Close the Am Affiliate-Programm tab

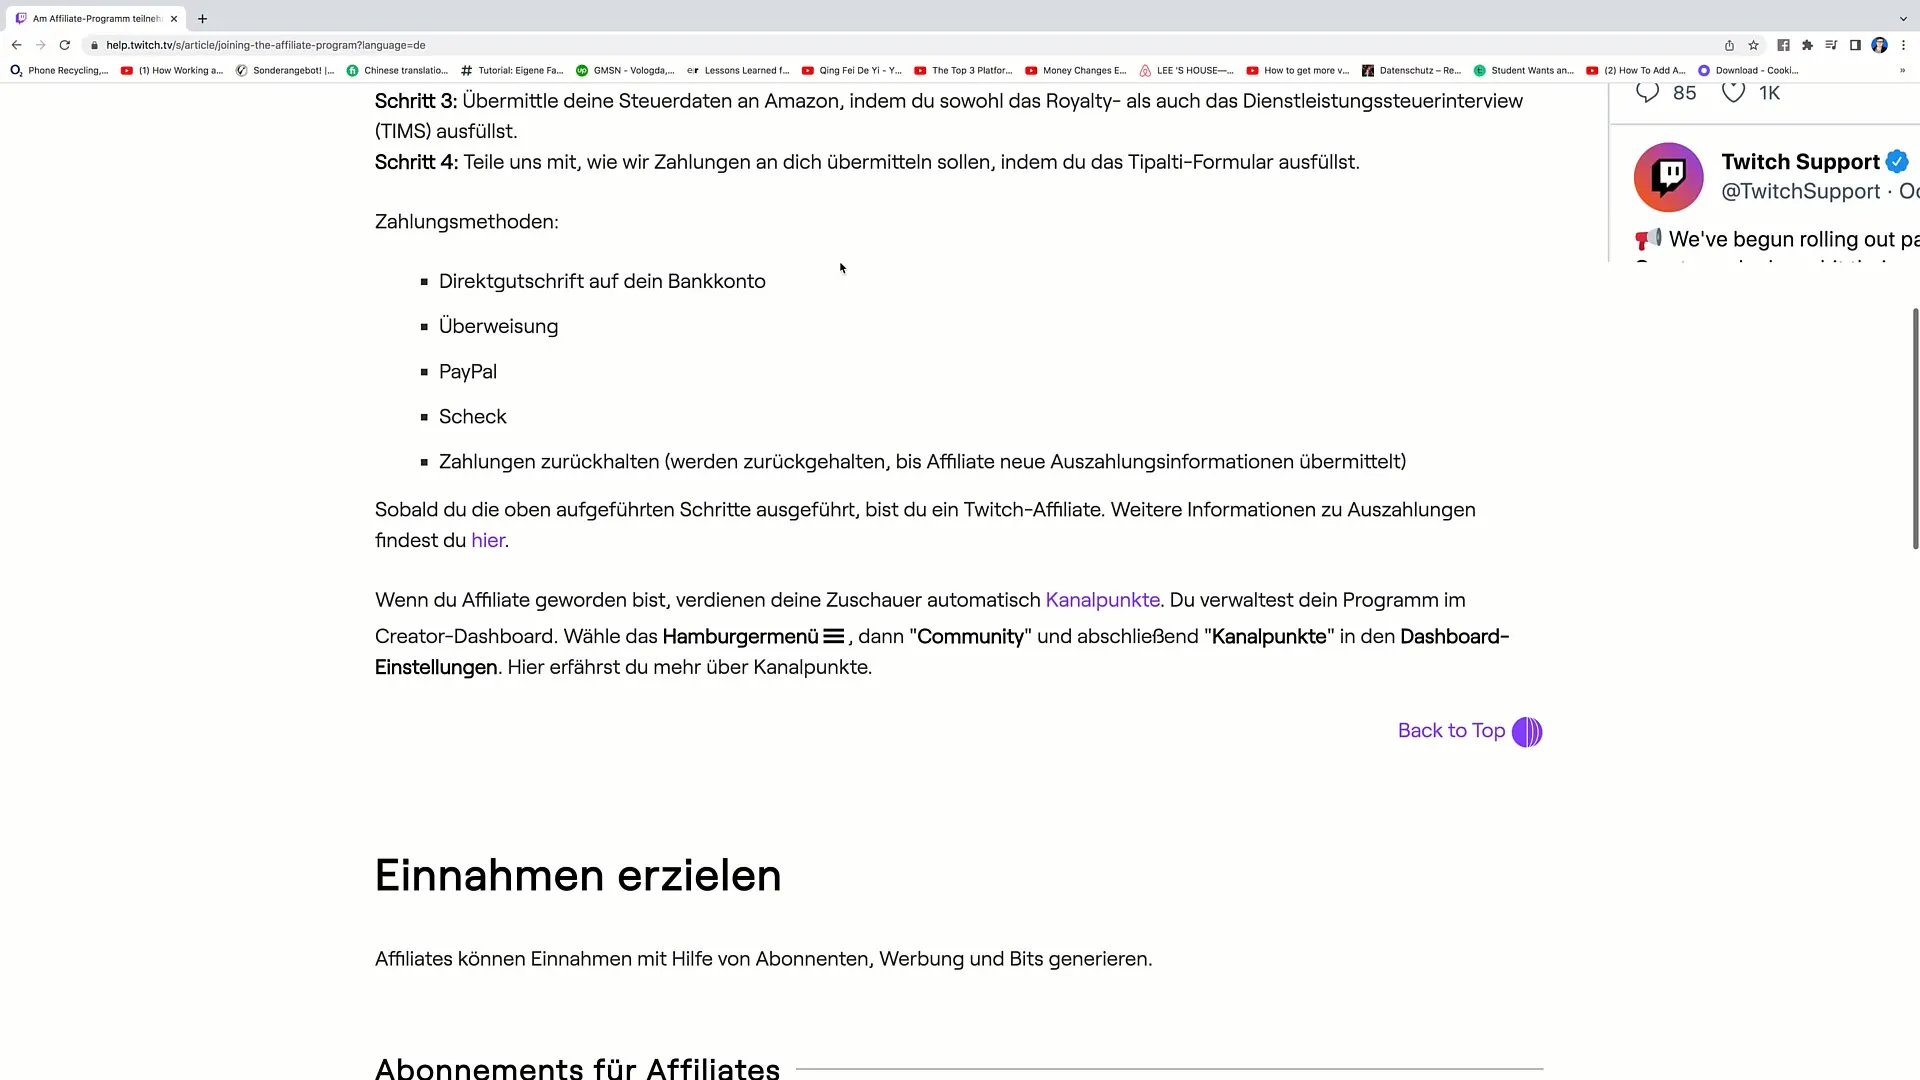tap(173, 18)
